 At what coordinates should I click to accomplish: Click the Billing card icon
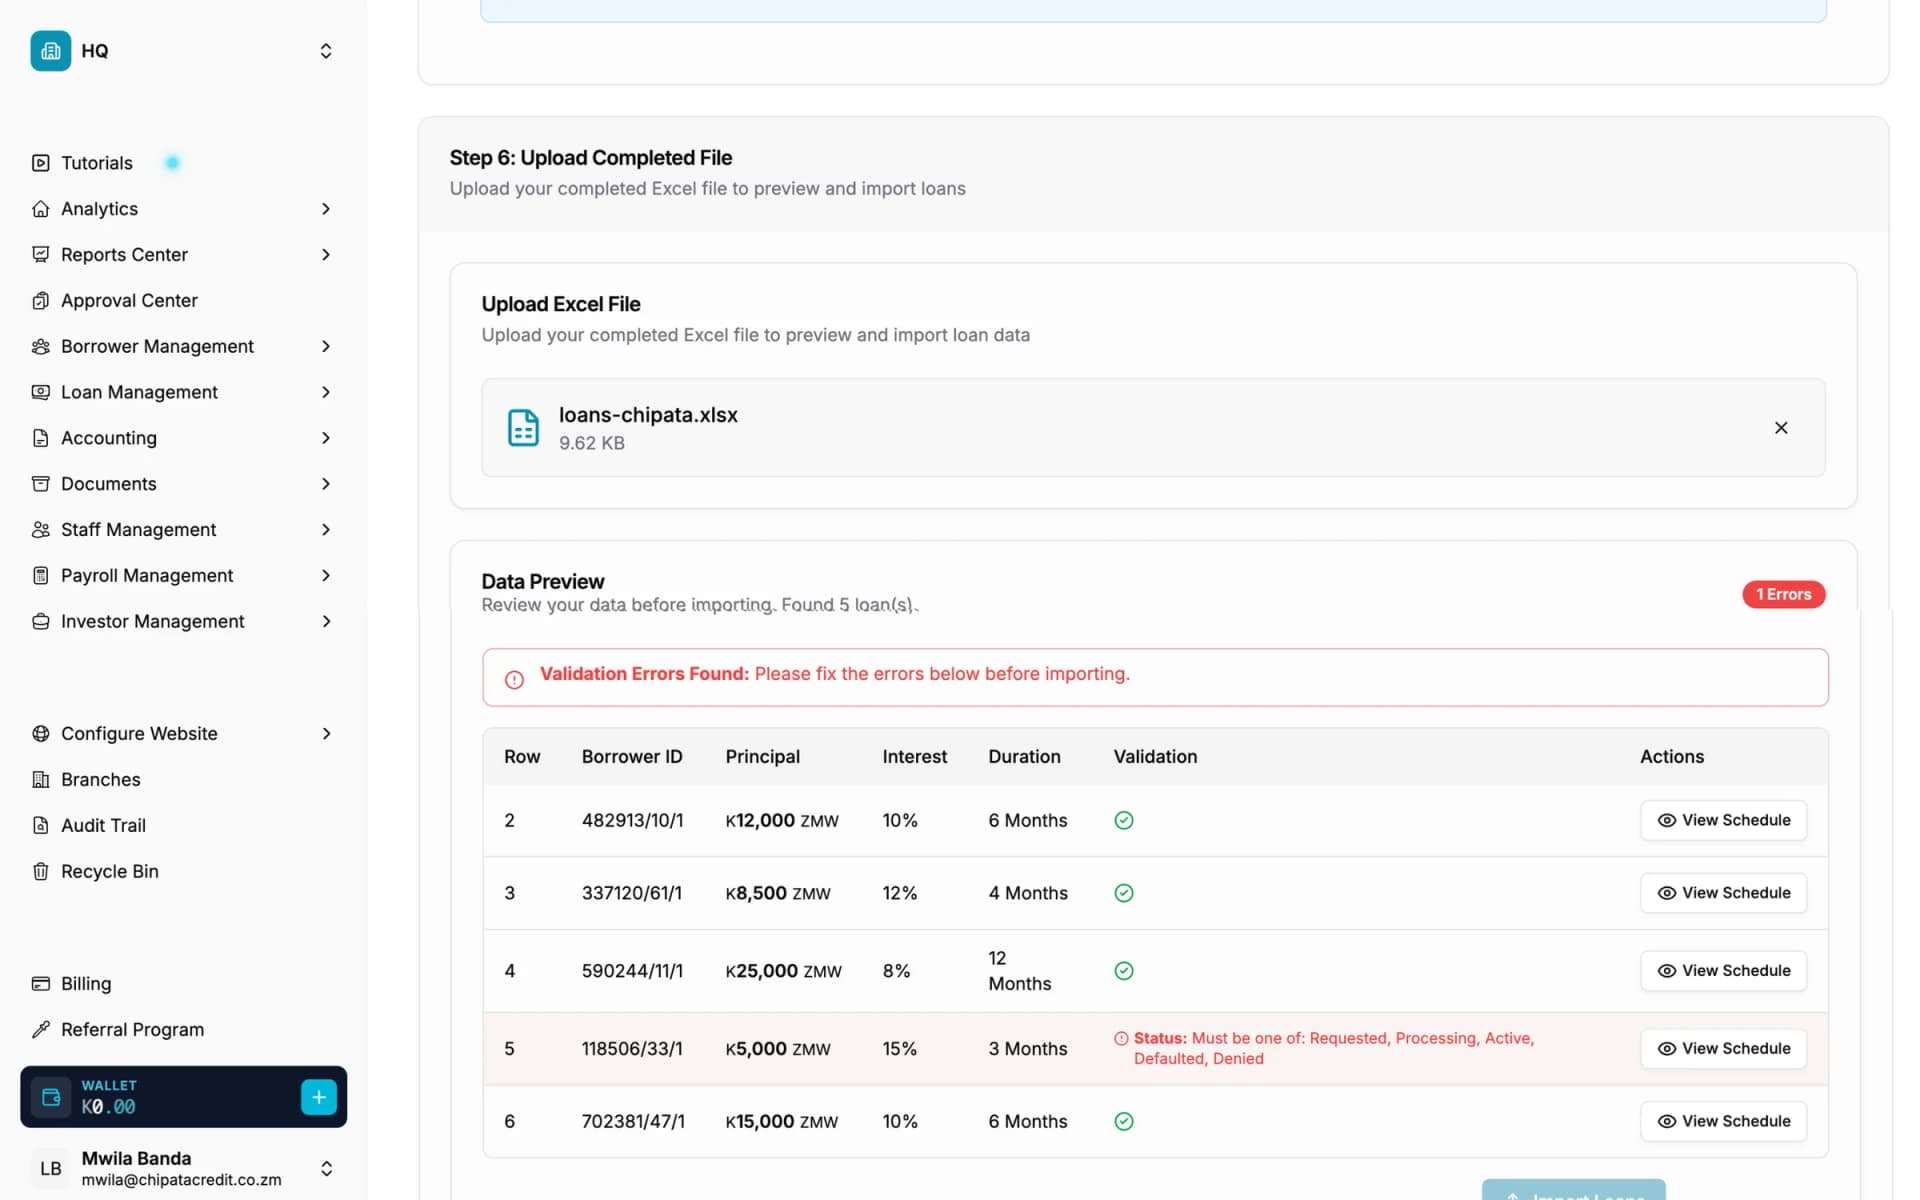coord(40,984)
